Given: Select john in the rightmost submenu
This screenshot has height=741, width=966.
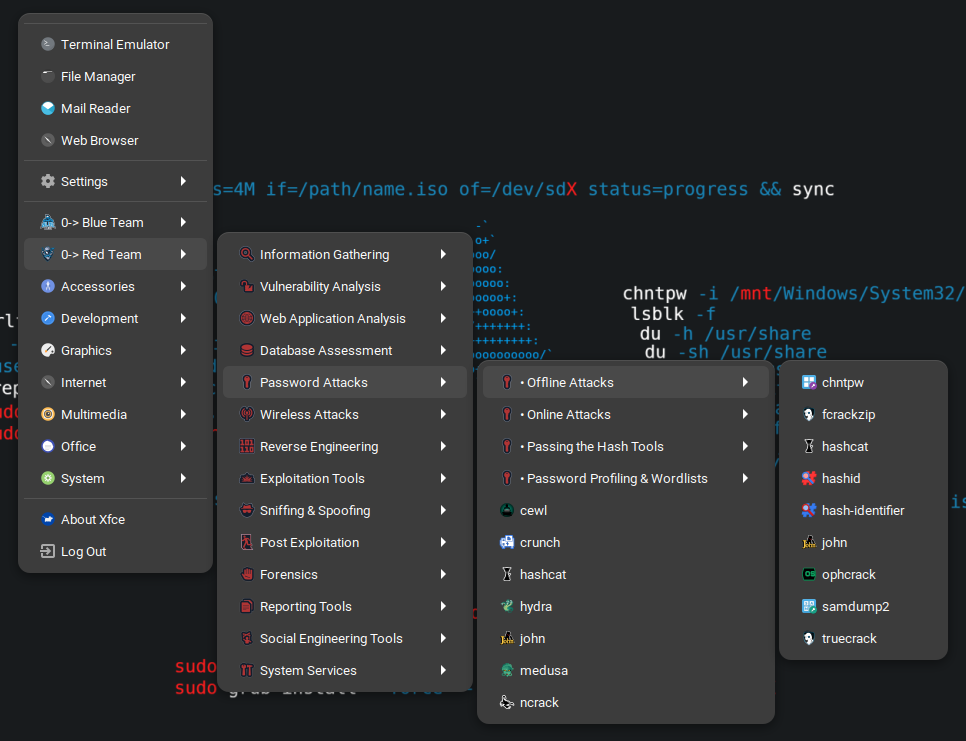Looking at the screenshot, I should [x=838, y=542].
